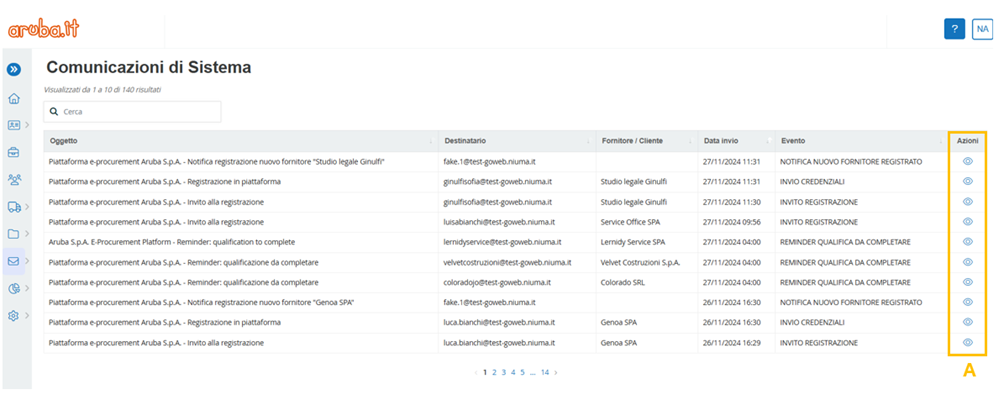The image size is (1004, 400).
Task: Go to the Home icon in sidebar
Action: click(13, 99)
